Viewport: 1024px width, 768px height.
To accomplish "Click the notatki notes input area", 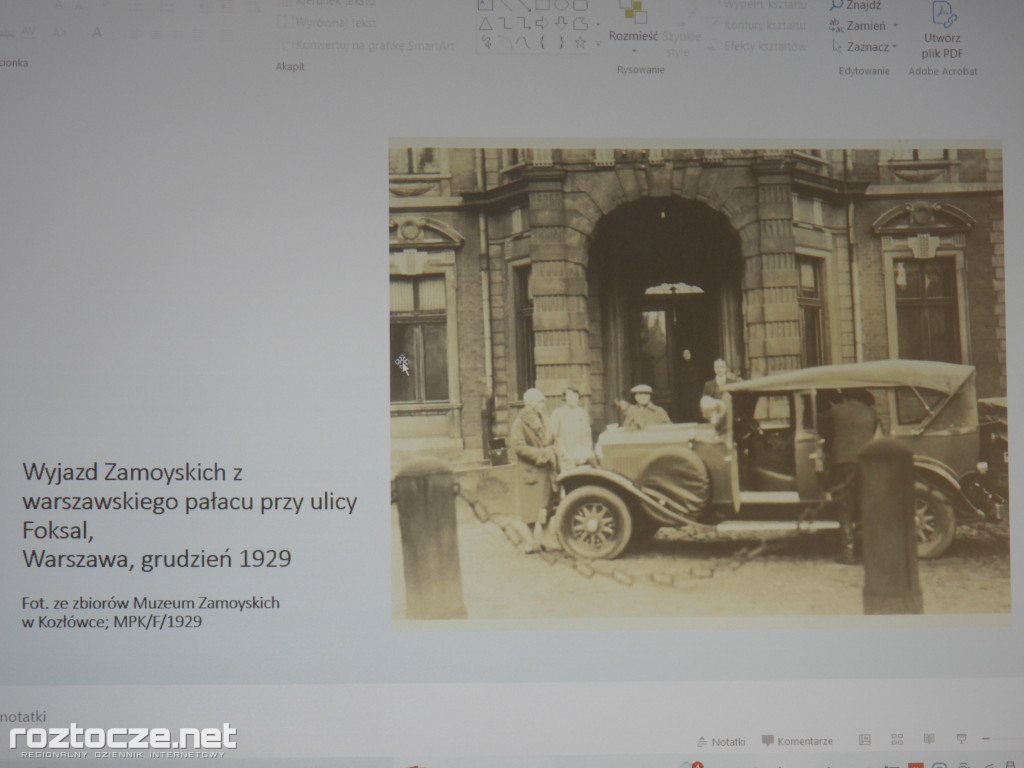I will pos(24,716).
